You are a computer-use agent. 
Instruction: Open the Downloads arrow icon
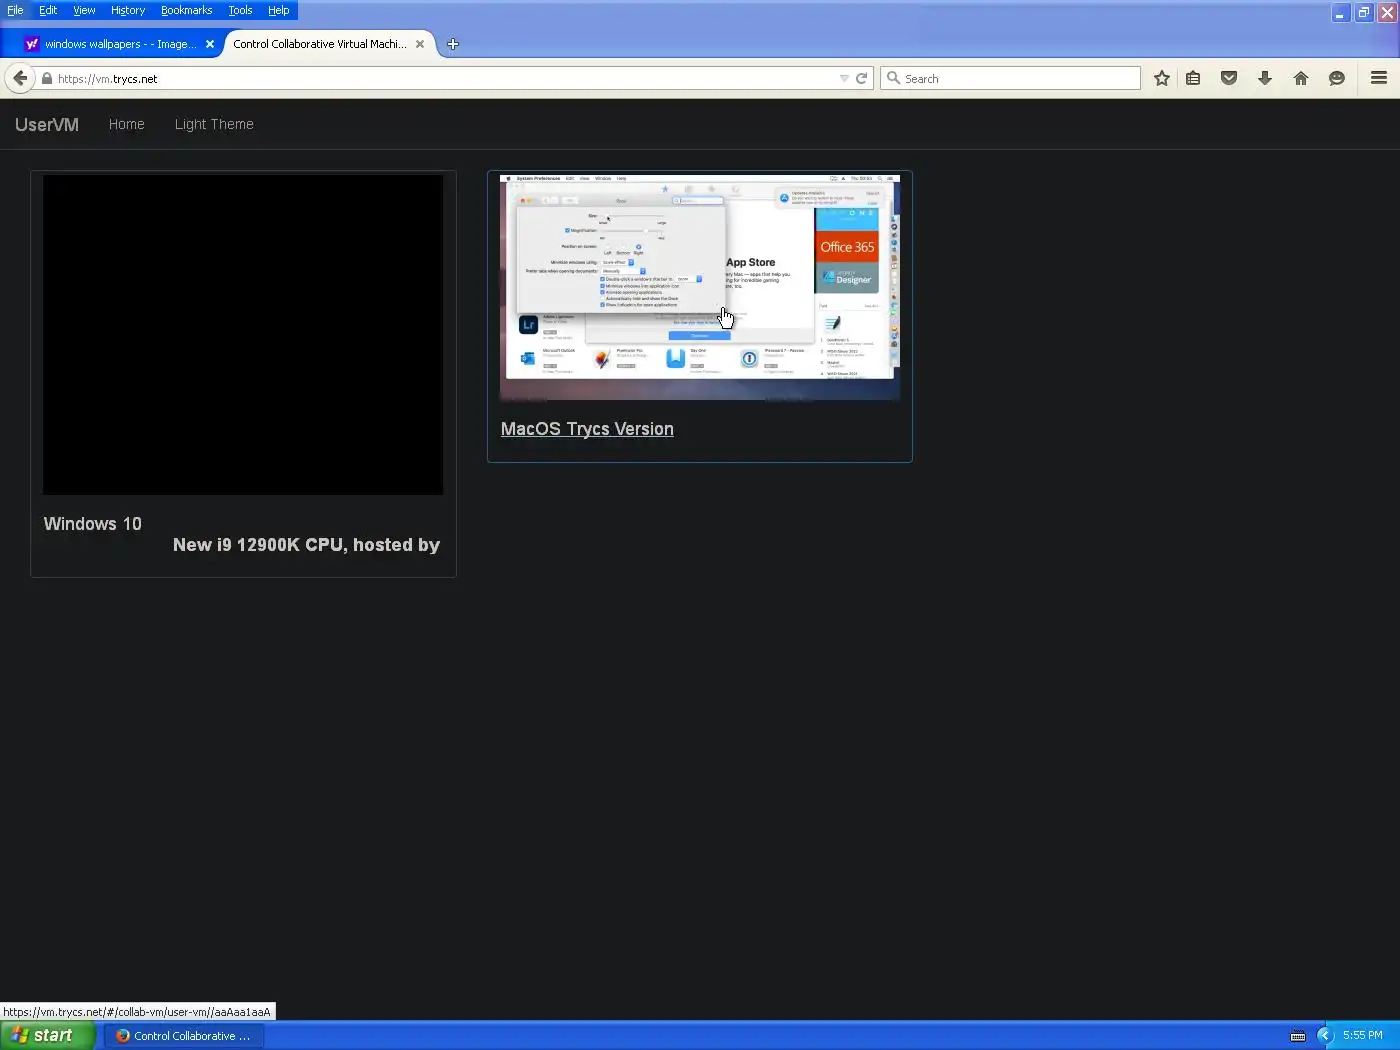click(x=1265, y=78)
